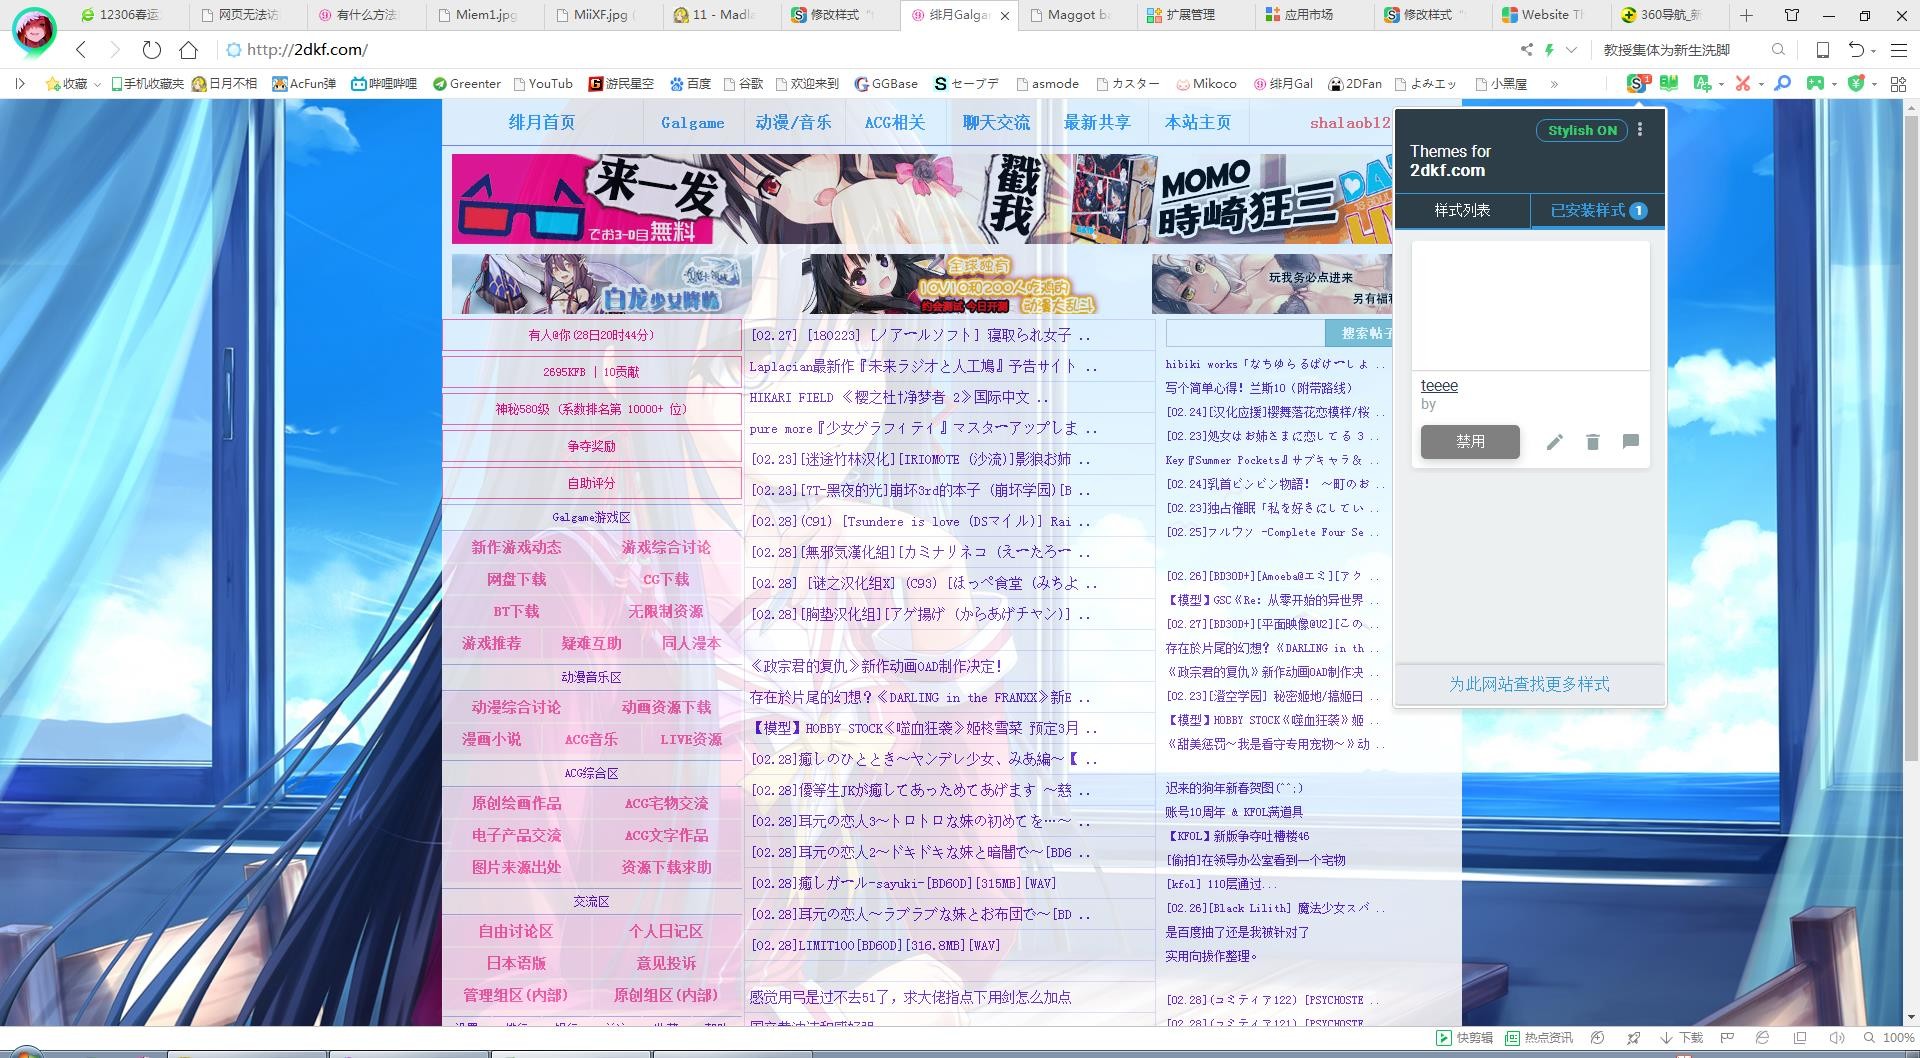
Task: Click the share icon in the address bar
Action: (x=1526, y=50)
